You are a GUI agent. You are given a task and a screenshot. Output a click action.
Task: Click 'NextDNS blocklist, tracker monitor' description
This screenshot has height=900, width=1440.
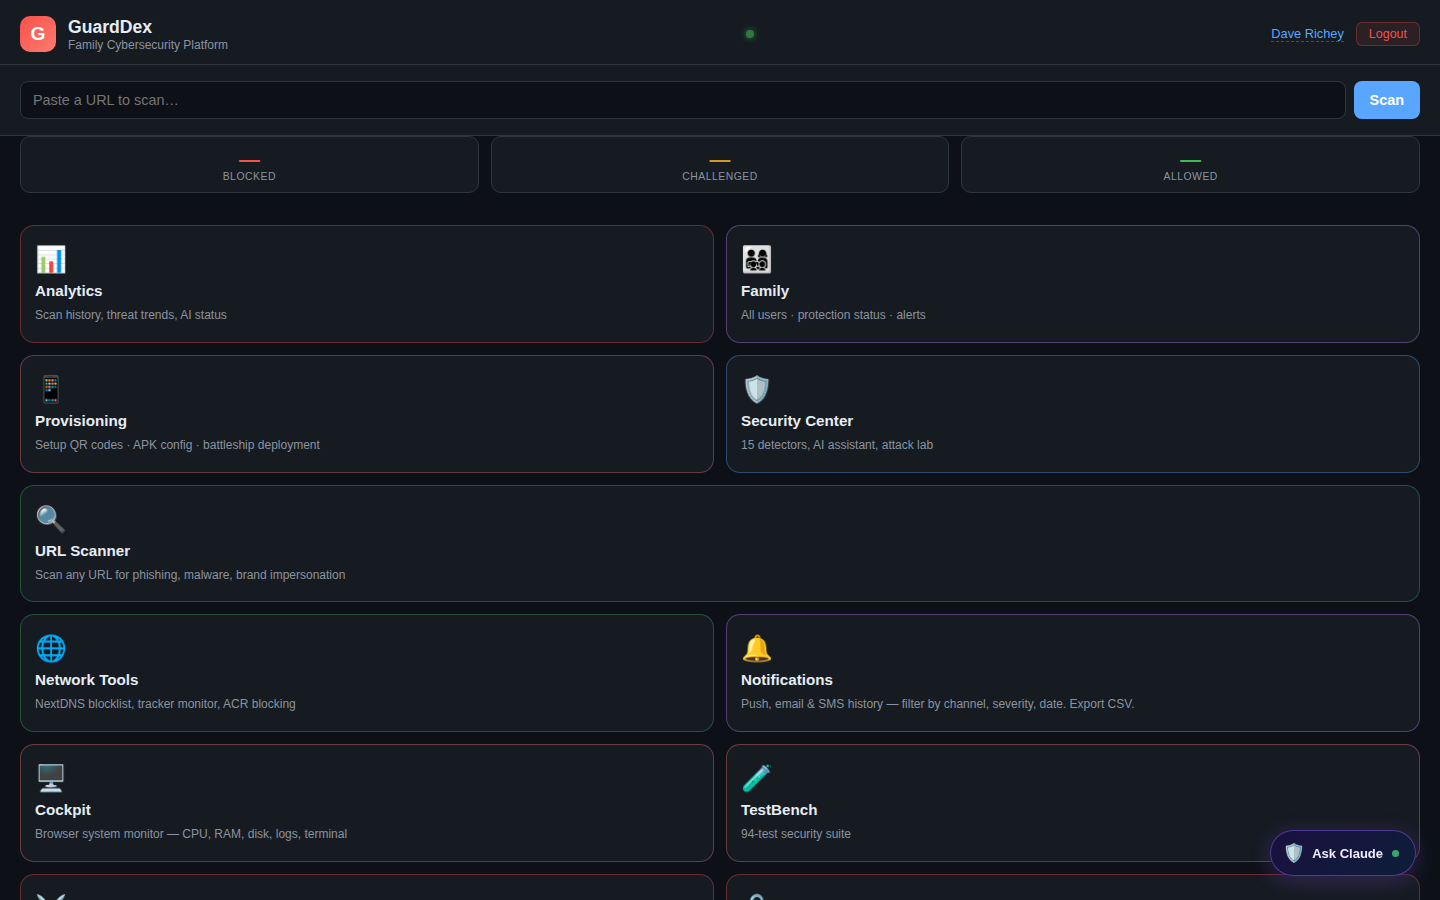click(165, 704)
